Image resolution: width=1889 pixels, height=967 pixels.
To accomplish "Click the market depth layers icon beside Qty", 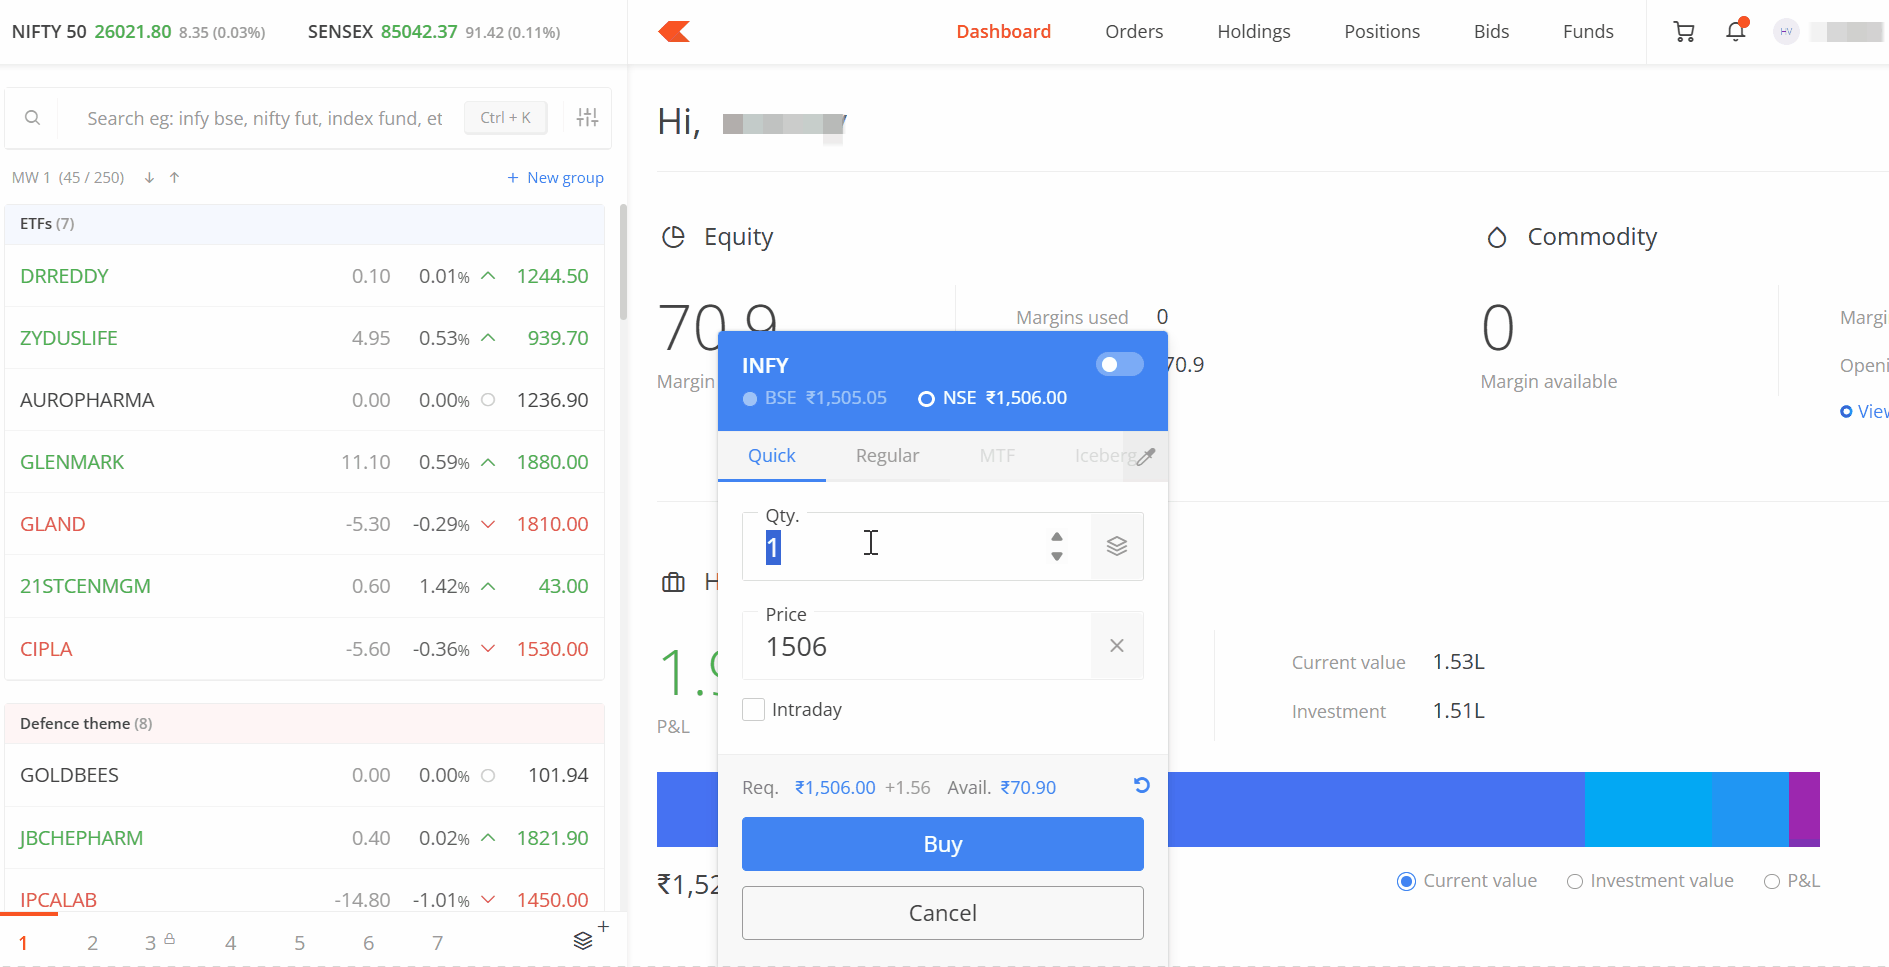I will (1117, 546).
